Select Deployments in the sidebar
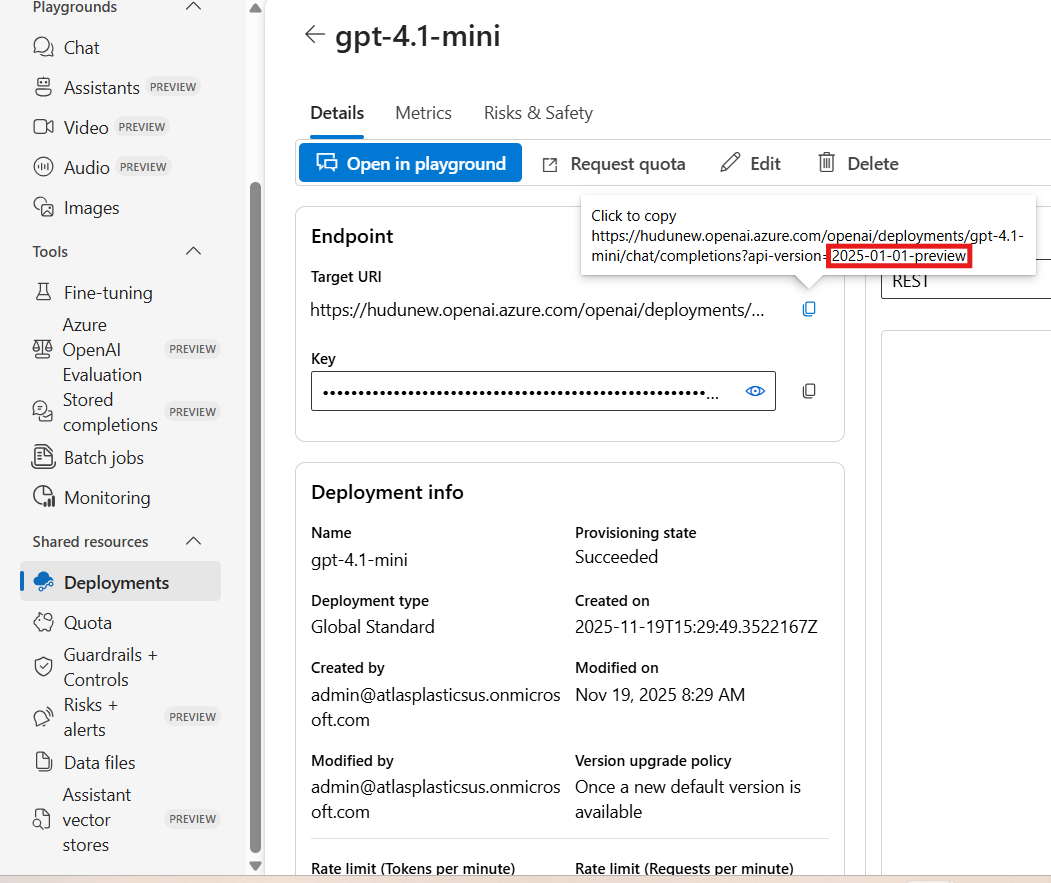The width and height of the screenshot is (1051, 883). [121, 581]
